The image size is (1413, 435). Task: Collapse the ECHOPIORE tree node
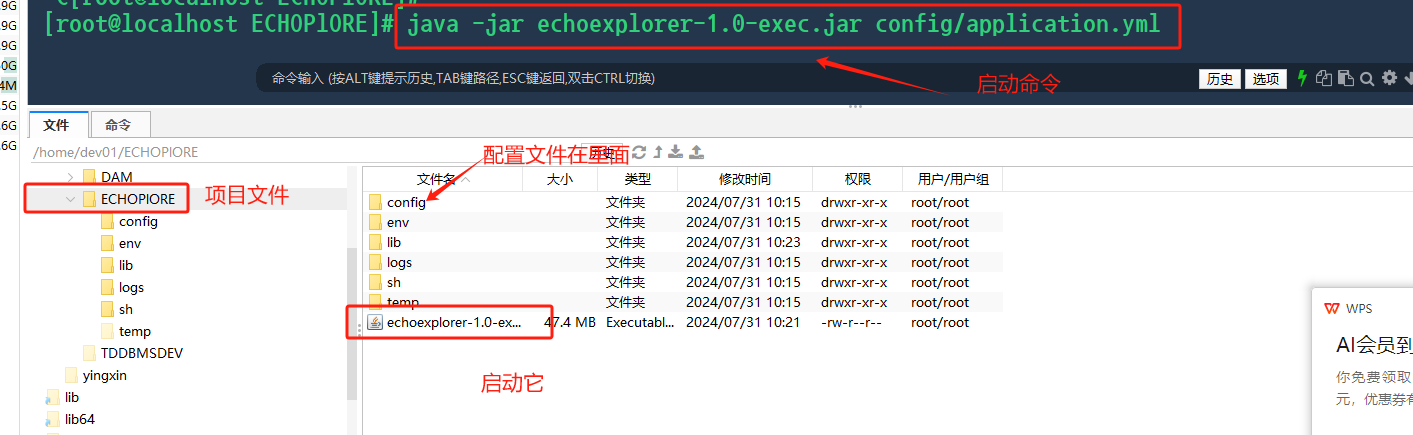click(x=70, y=199)
